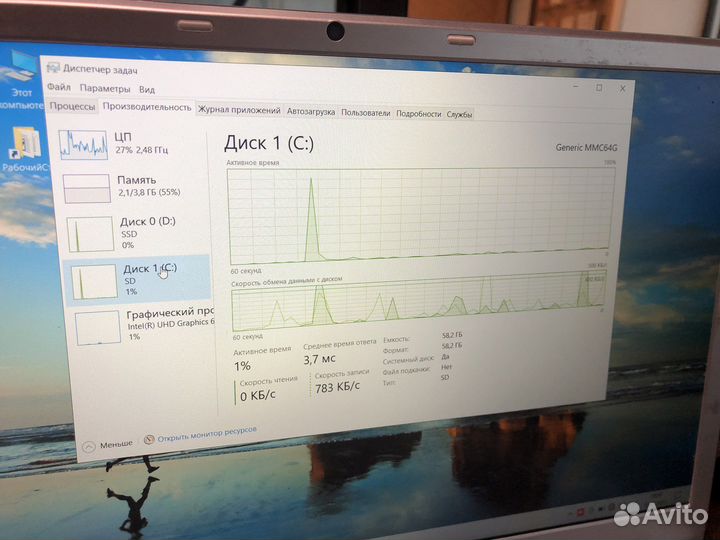This screenshot has width=720, height=540.
Task: Open the Параметры menu
Action: tap(104, 89)
